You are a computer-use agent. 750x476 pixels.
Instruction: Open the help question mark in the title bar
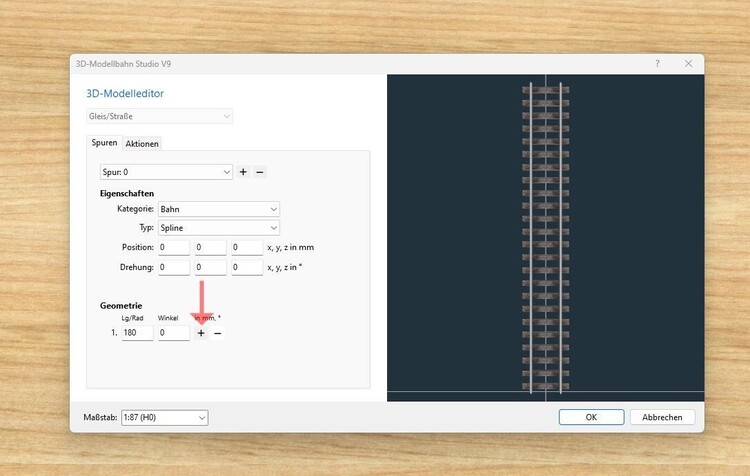657,64
